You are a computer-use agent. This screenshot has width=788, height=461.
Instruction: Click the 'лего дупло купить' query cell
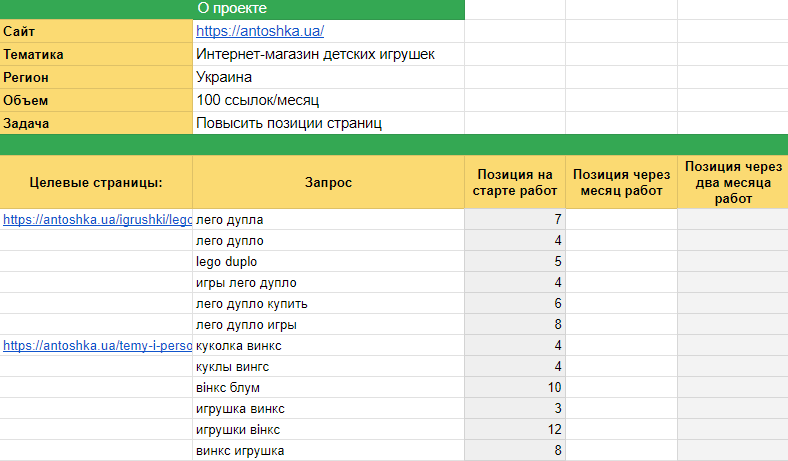click(x=252, y=303)
